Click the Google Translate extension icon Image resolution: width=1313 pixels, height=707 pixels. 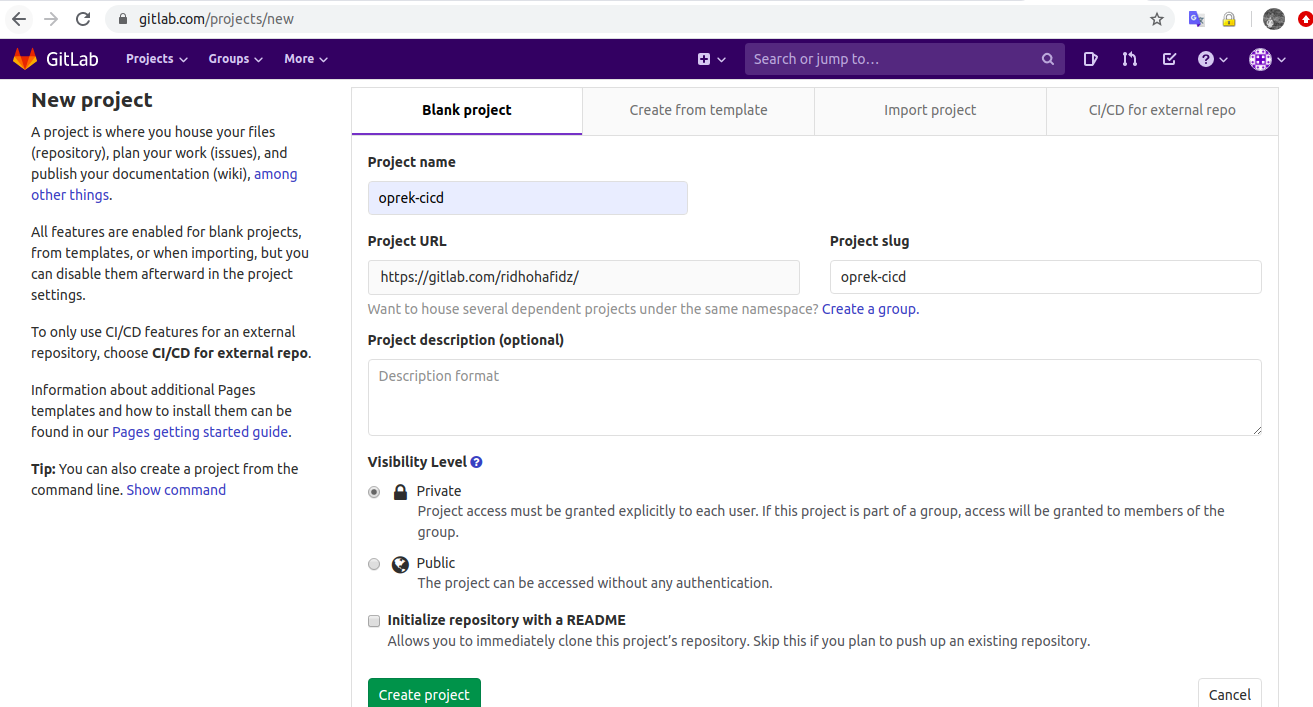[1196, 18]
